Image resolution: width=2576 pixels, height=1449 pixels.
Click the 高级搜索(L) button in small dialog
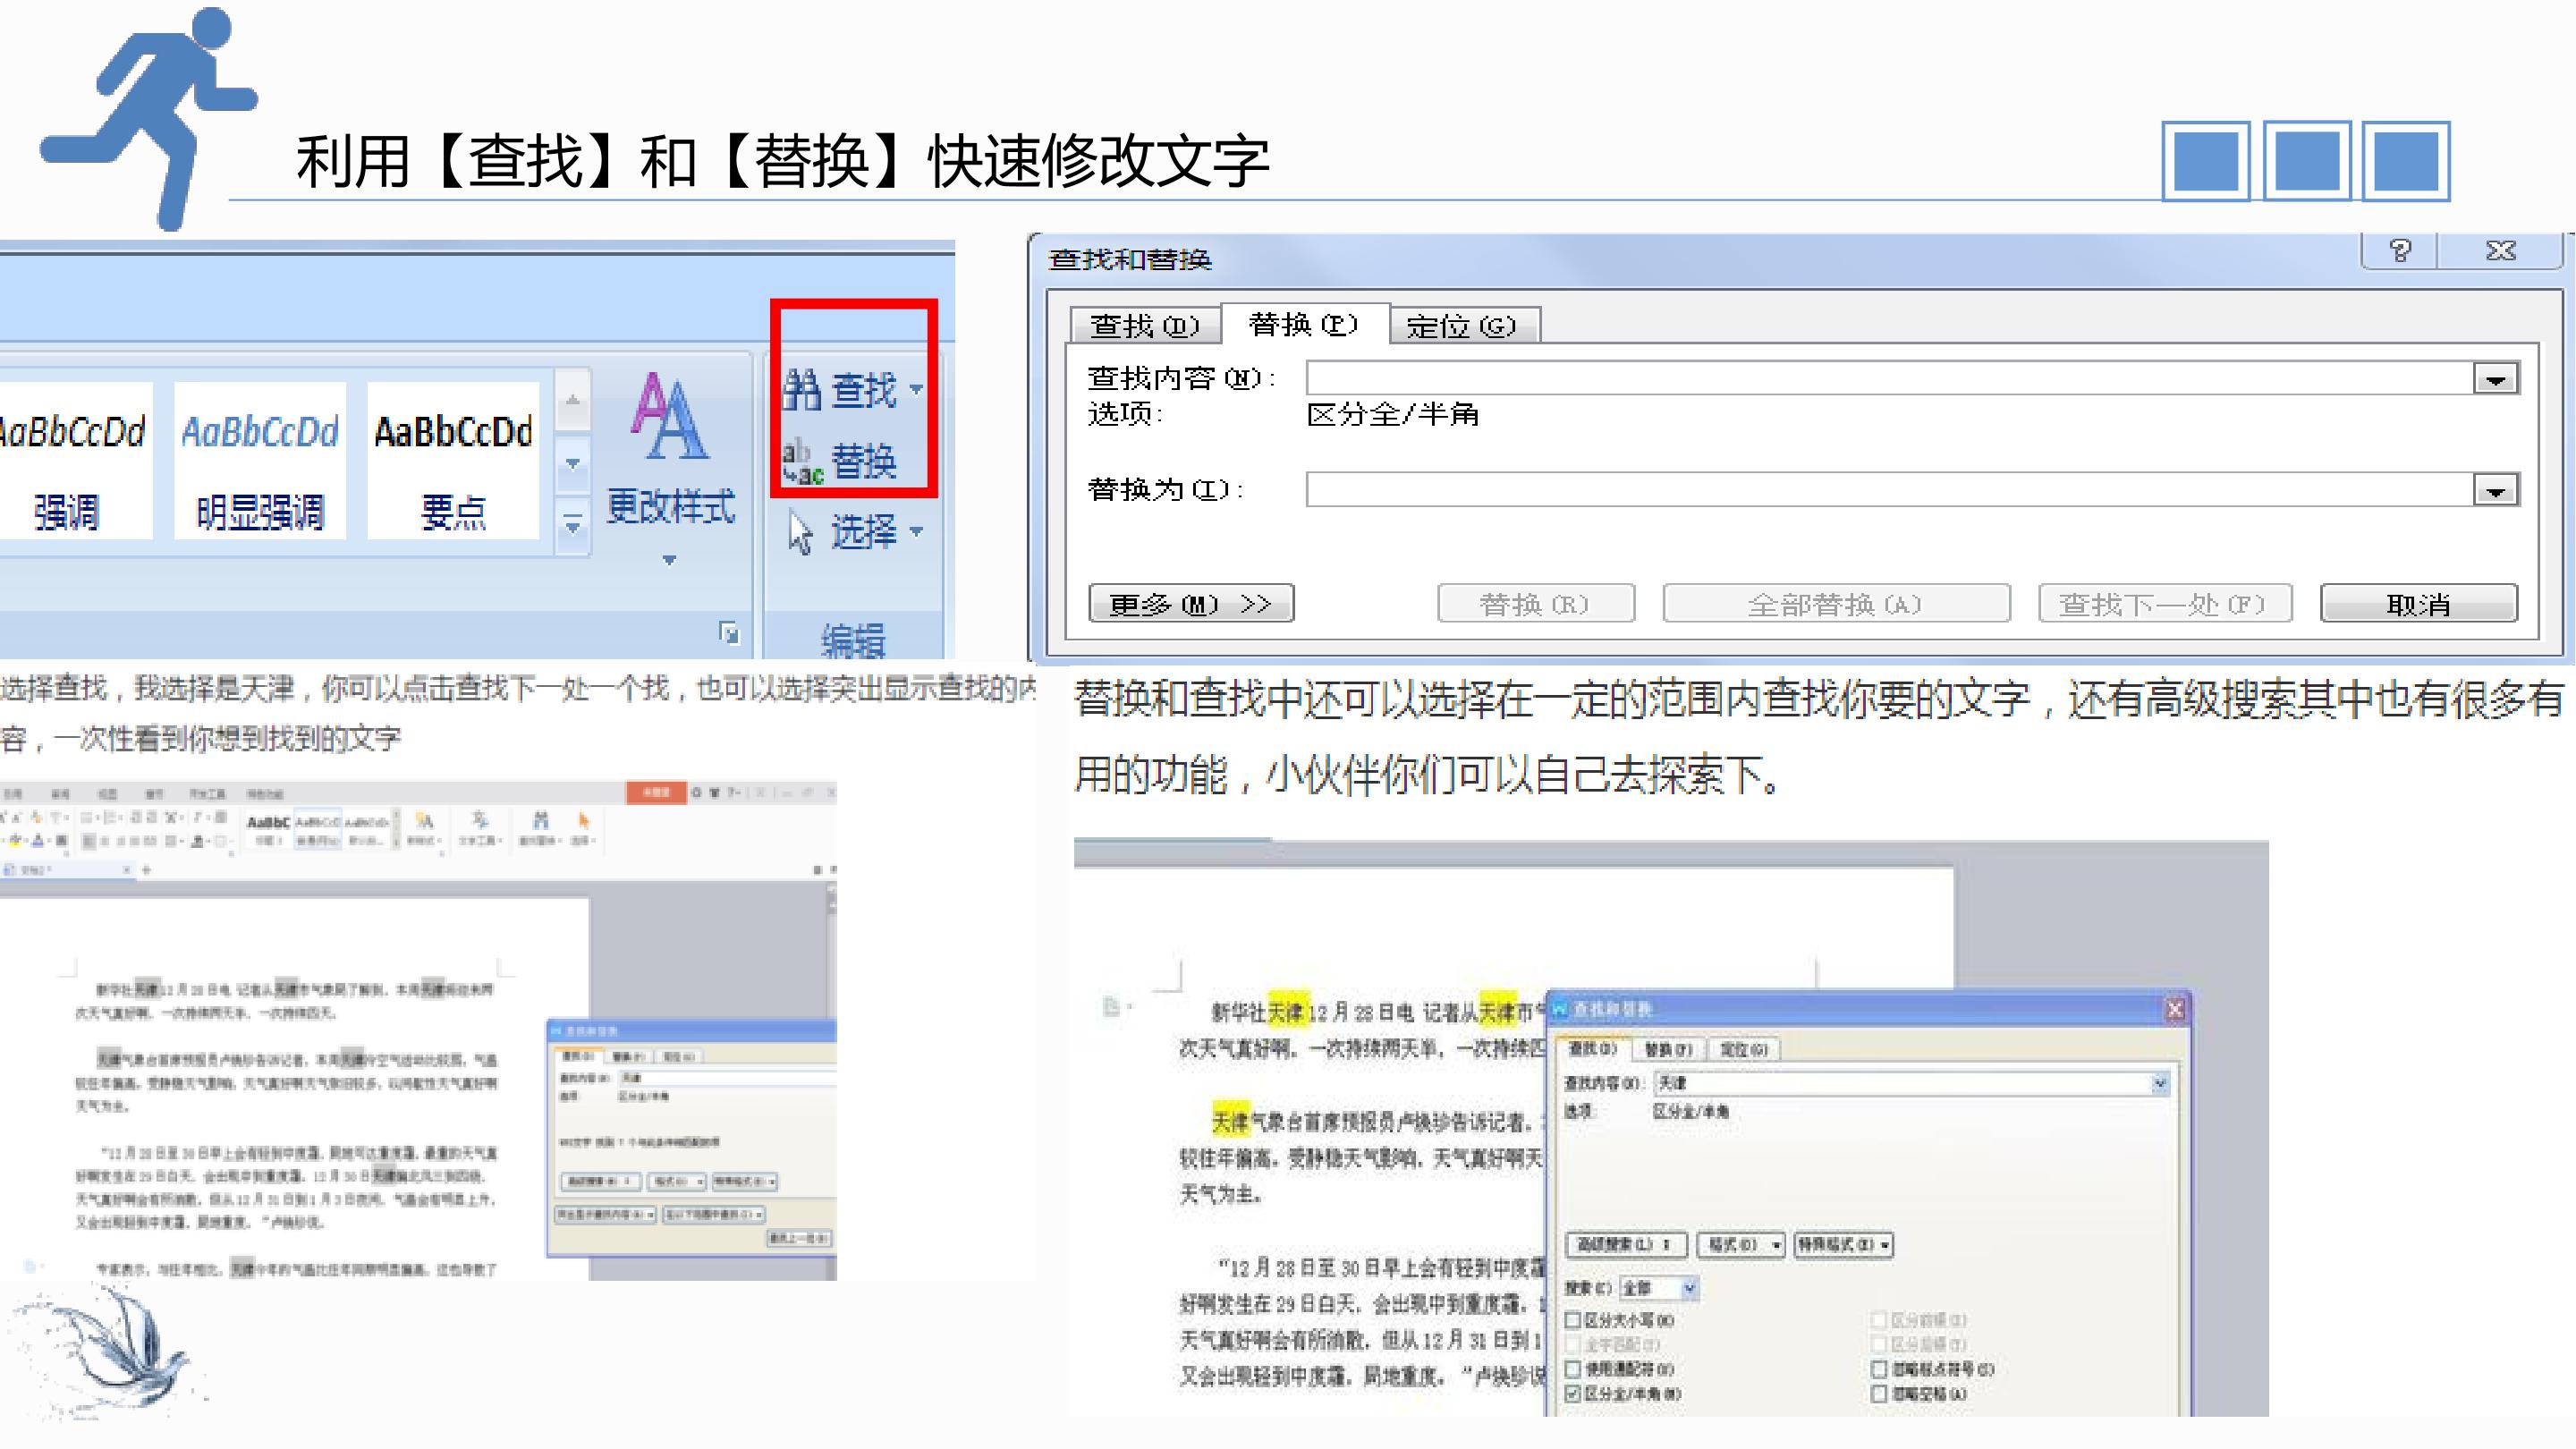(1626, 1245)
